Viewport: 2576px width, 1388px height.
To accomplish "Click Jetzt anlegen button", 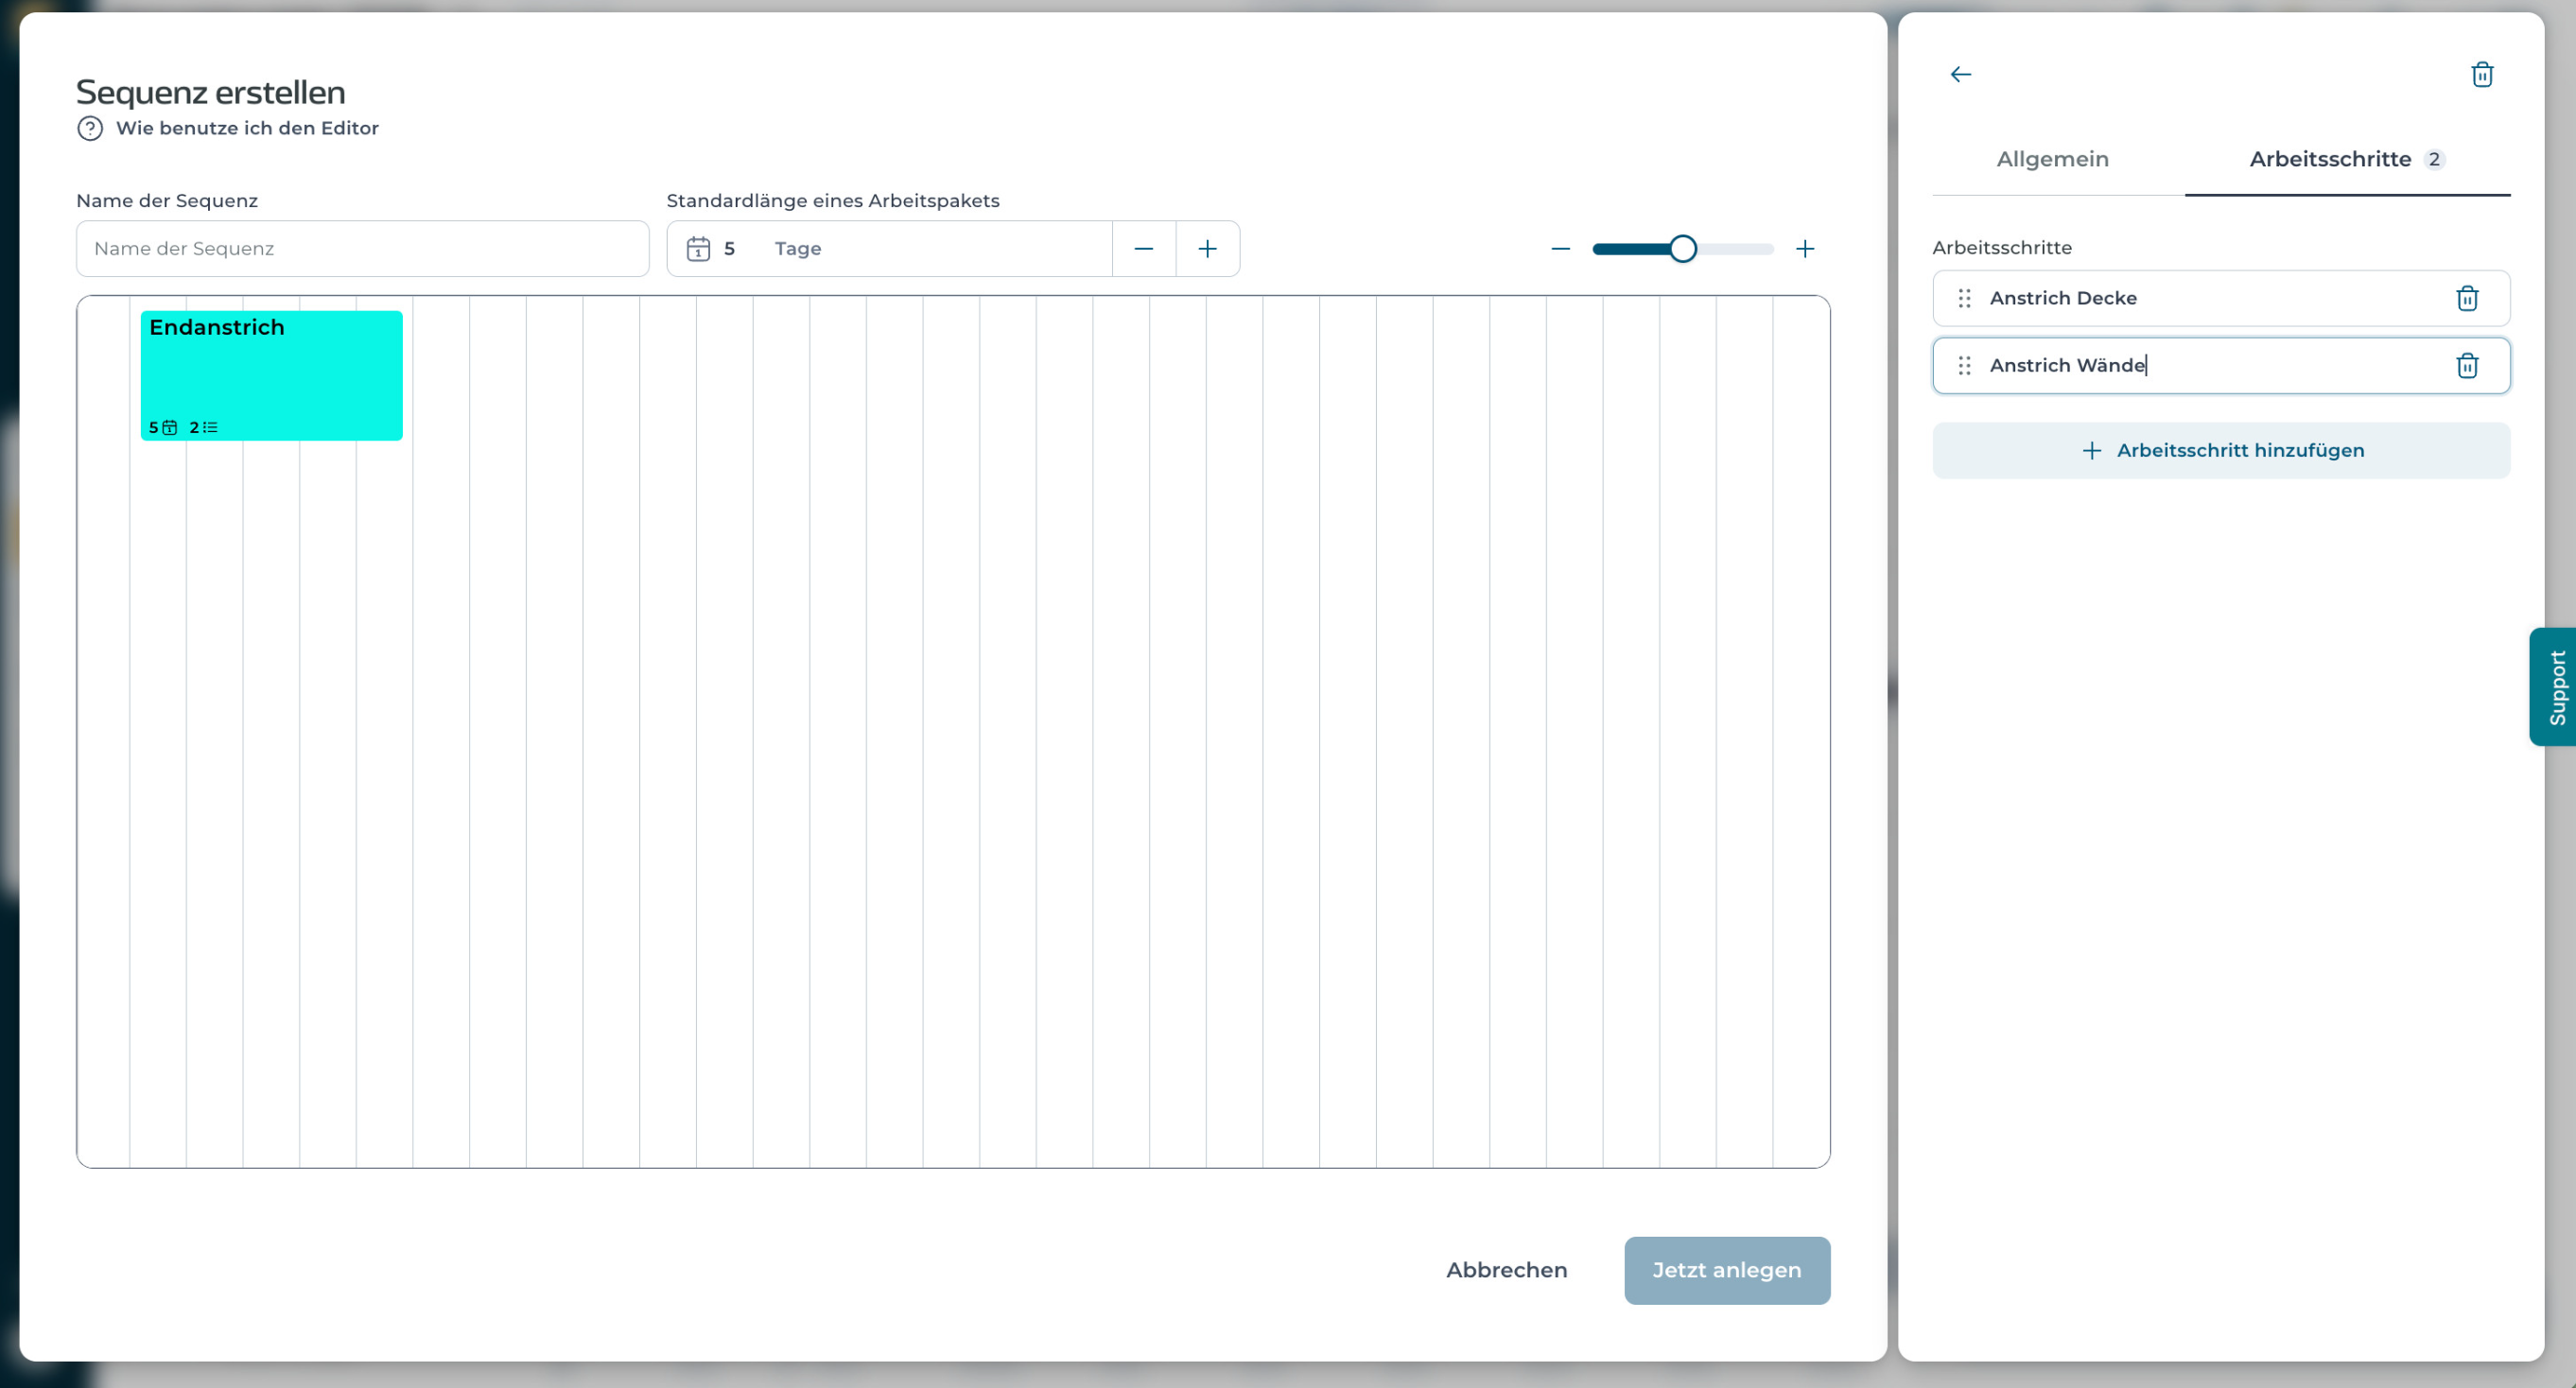I will [1727, 1270].
